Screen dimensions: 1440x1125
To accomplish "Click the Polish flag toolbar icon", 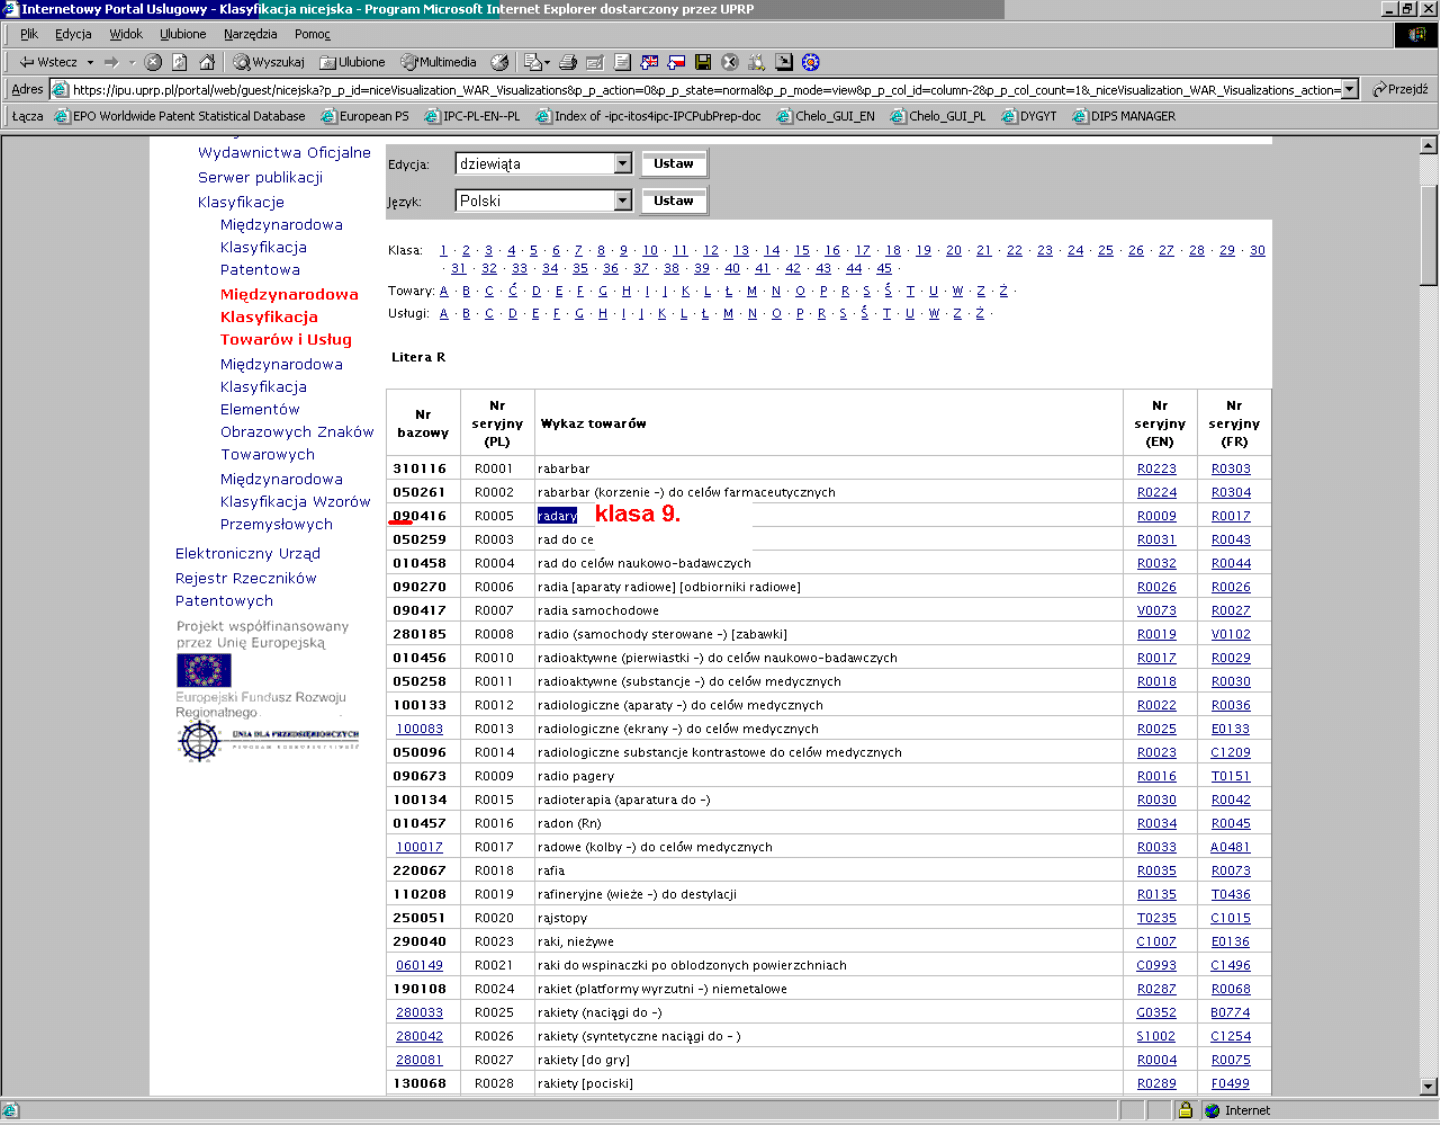I will coord(676,62).
